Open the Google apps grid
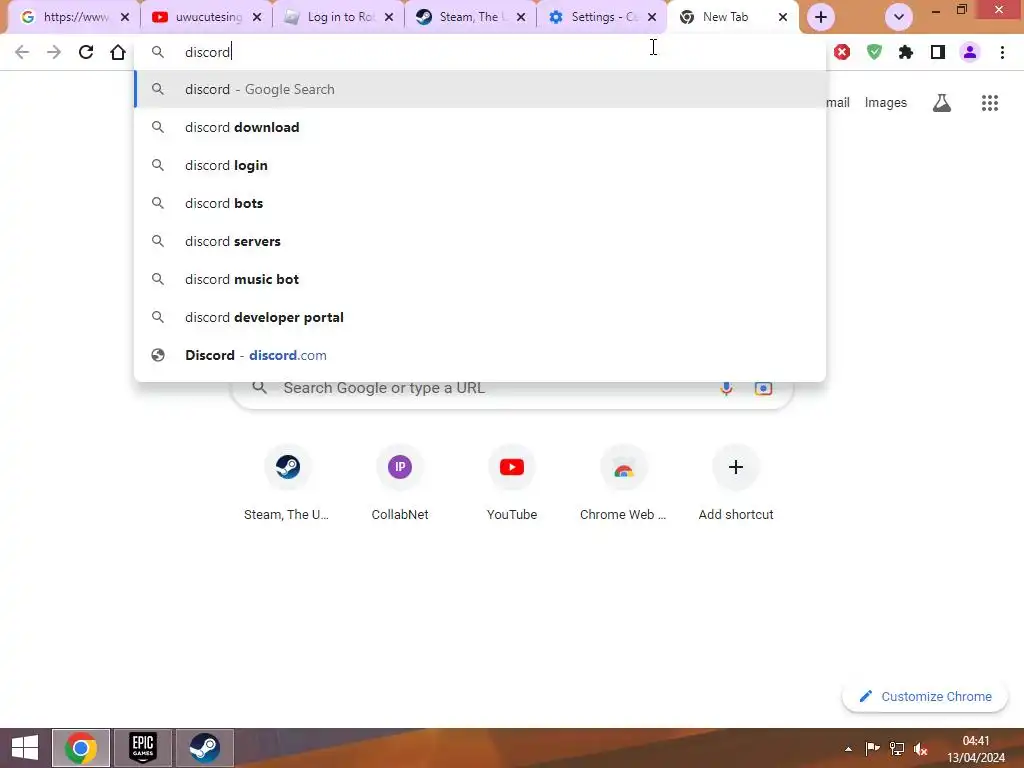Image resolution: width=1024 pixels, height=768 pixels. pyautogui.click(x=989, y=103)
